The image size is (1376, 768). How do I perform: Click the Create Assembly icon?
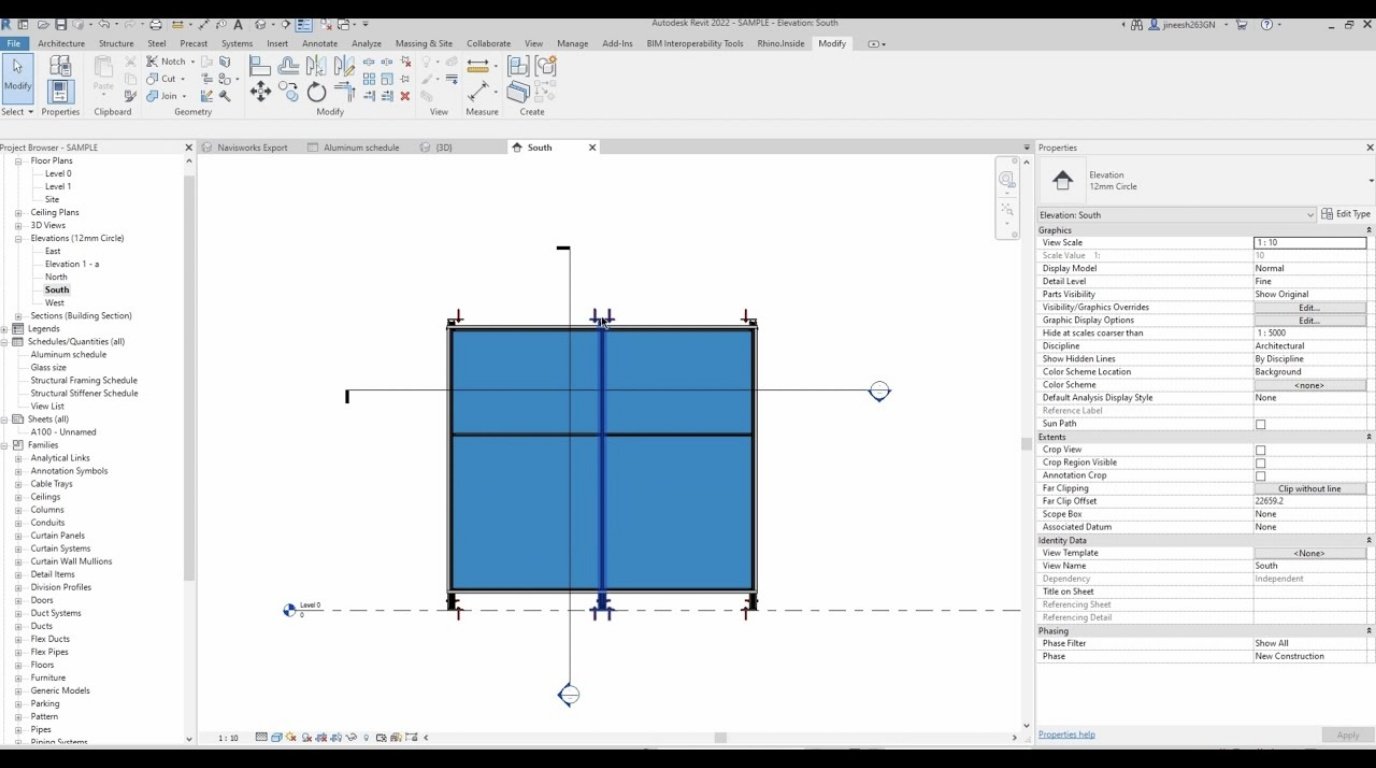(x=518, y=66)
